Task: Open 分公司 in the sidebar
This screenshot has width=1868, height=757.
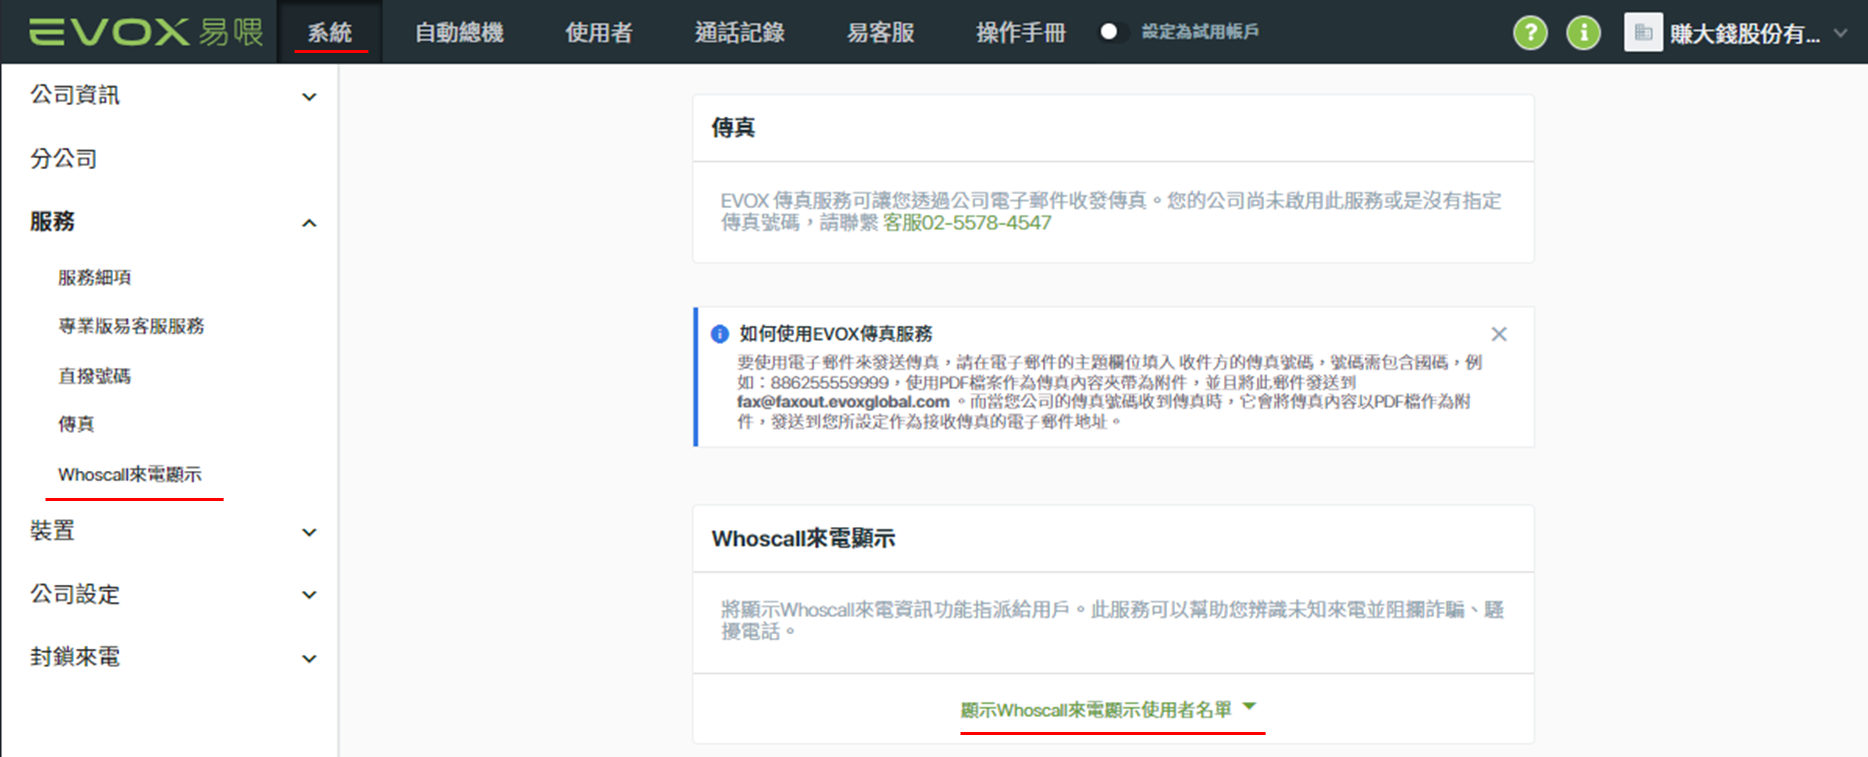Action: point(64,159)
